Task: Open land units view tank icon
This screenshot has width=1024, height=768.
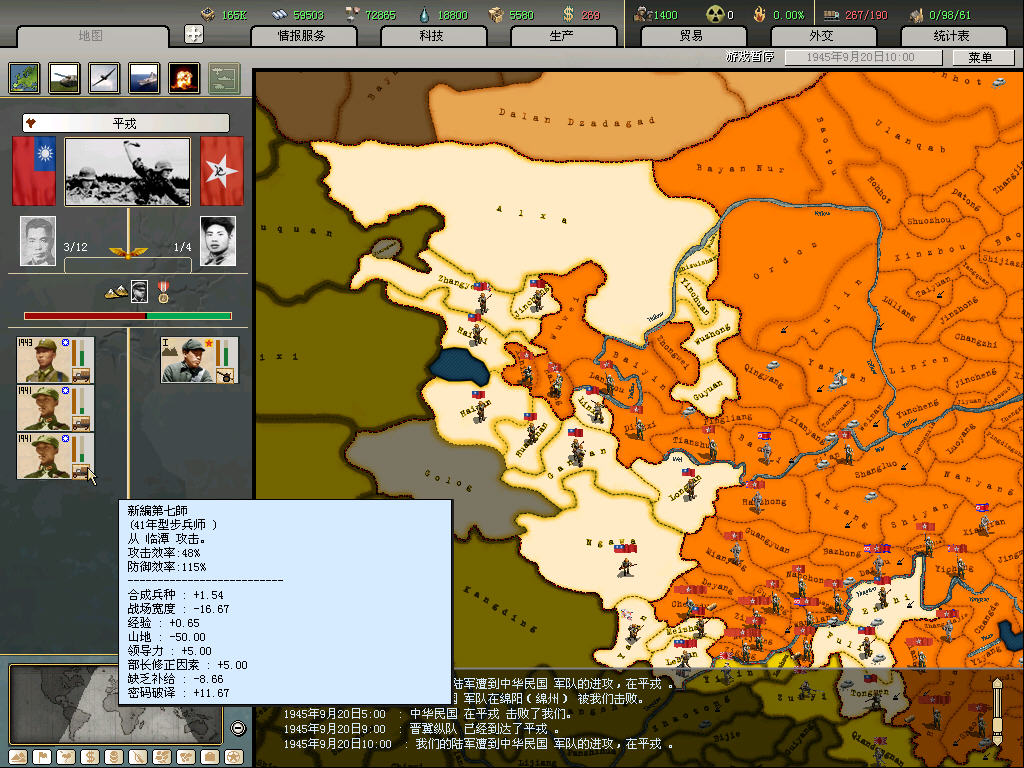Action: (x=64, y=78)
